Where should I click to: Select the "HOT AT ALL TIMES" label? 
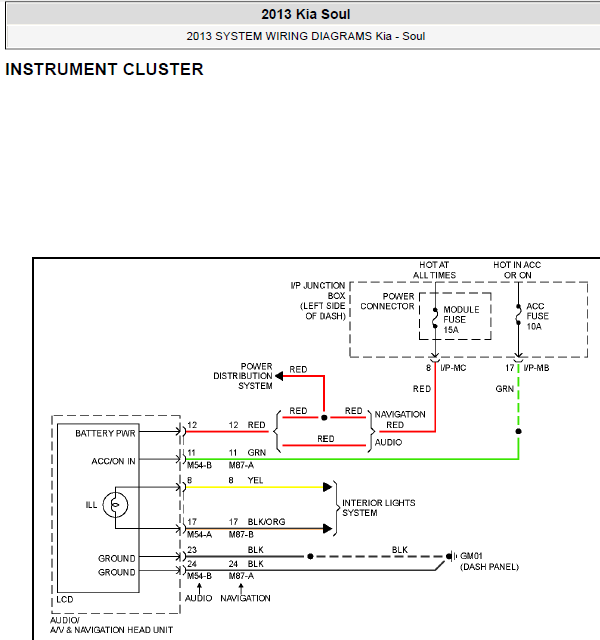click(434, 270)
